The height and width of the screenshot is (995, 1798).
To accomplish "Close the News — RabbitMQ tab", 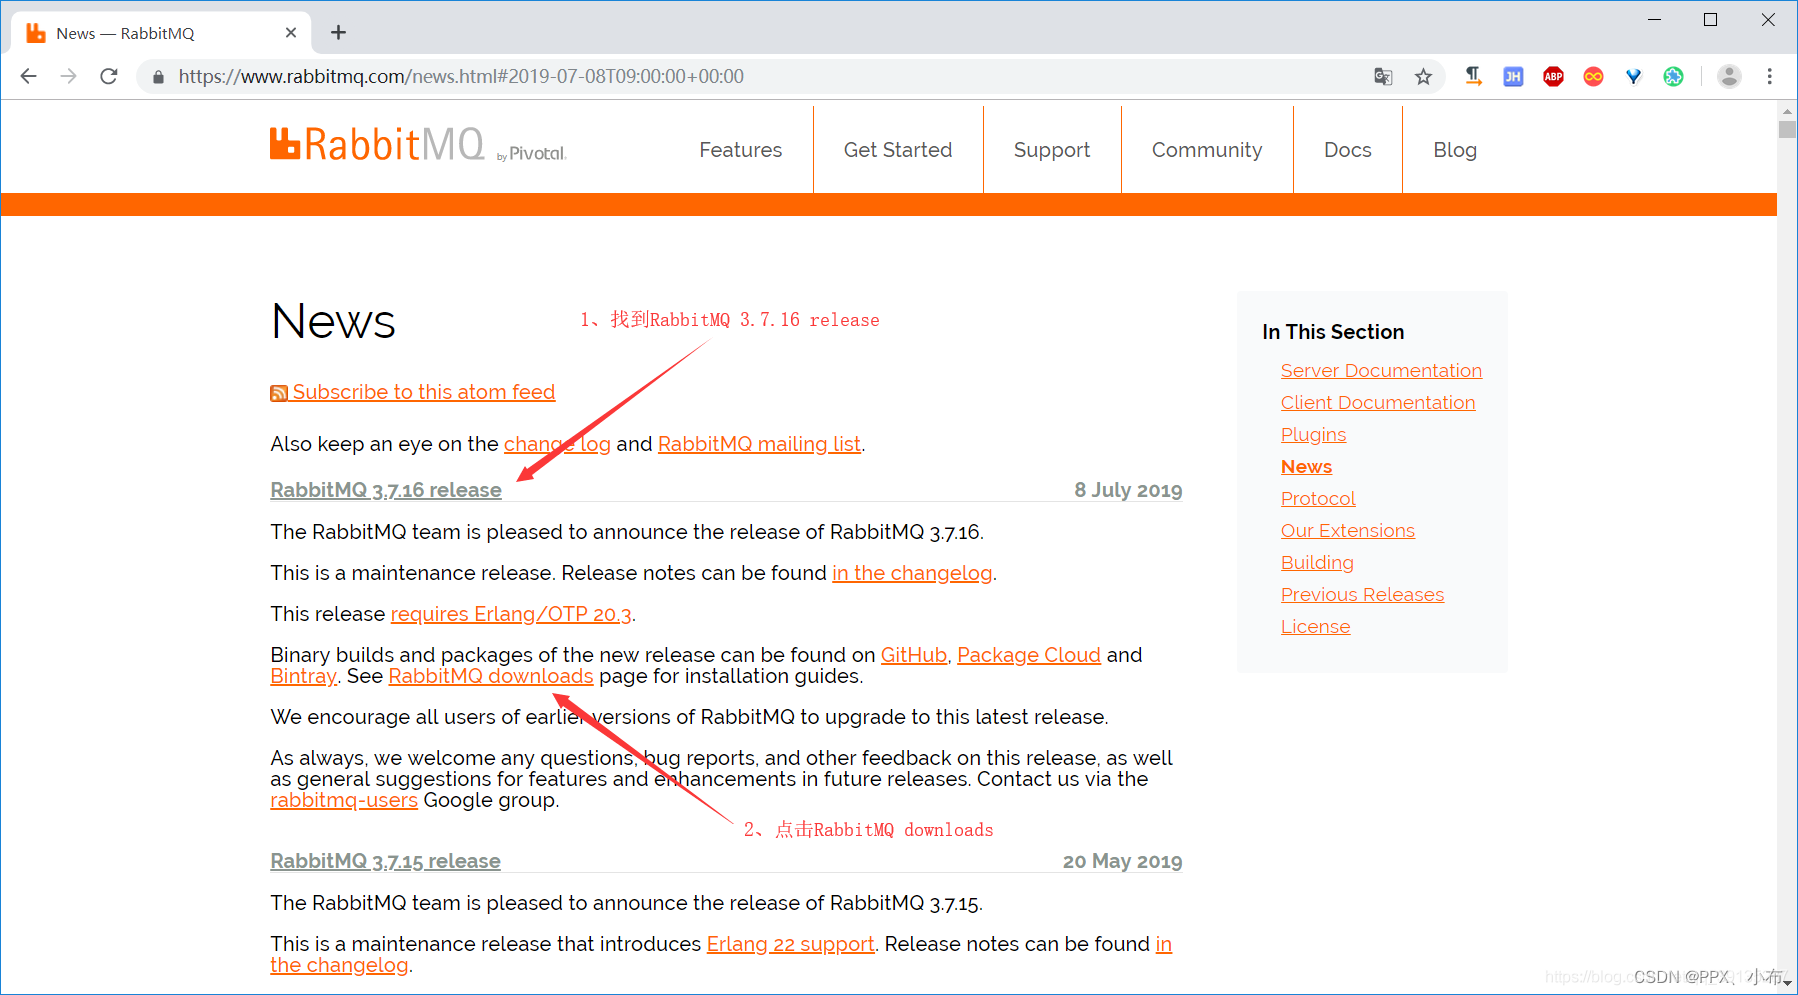I will coord(291,33).
